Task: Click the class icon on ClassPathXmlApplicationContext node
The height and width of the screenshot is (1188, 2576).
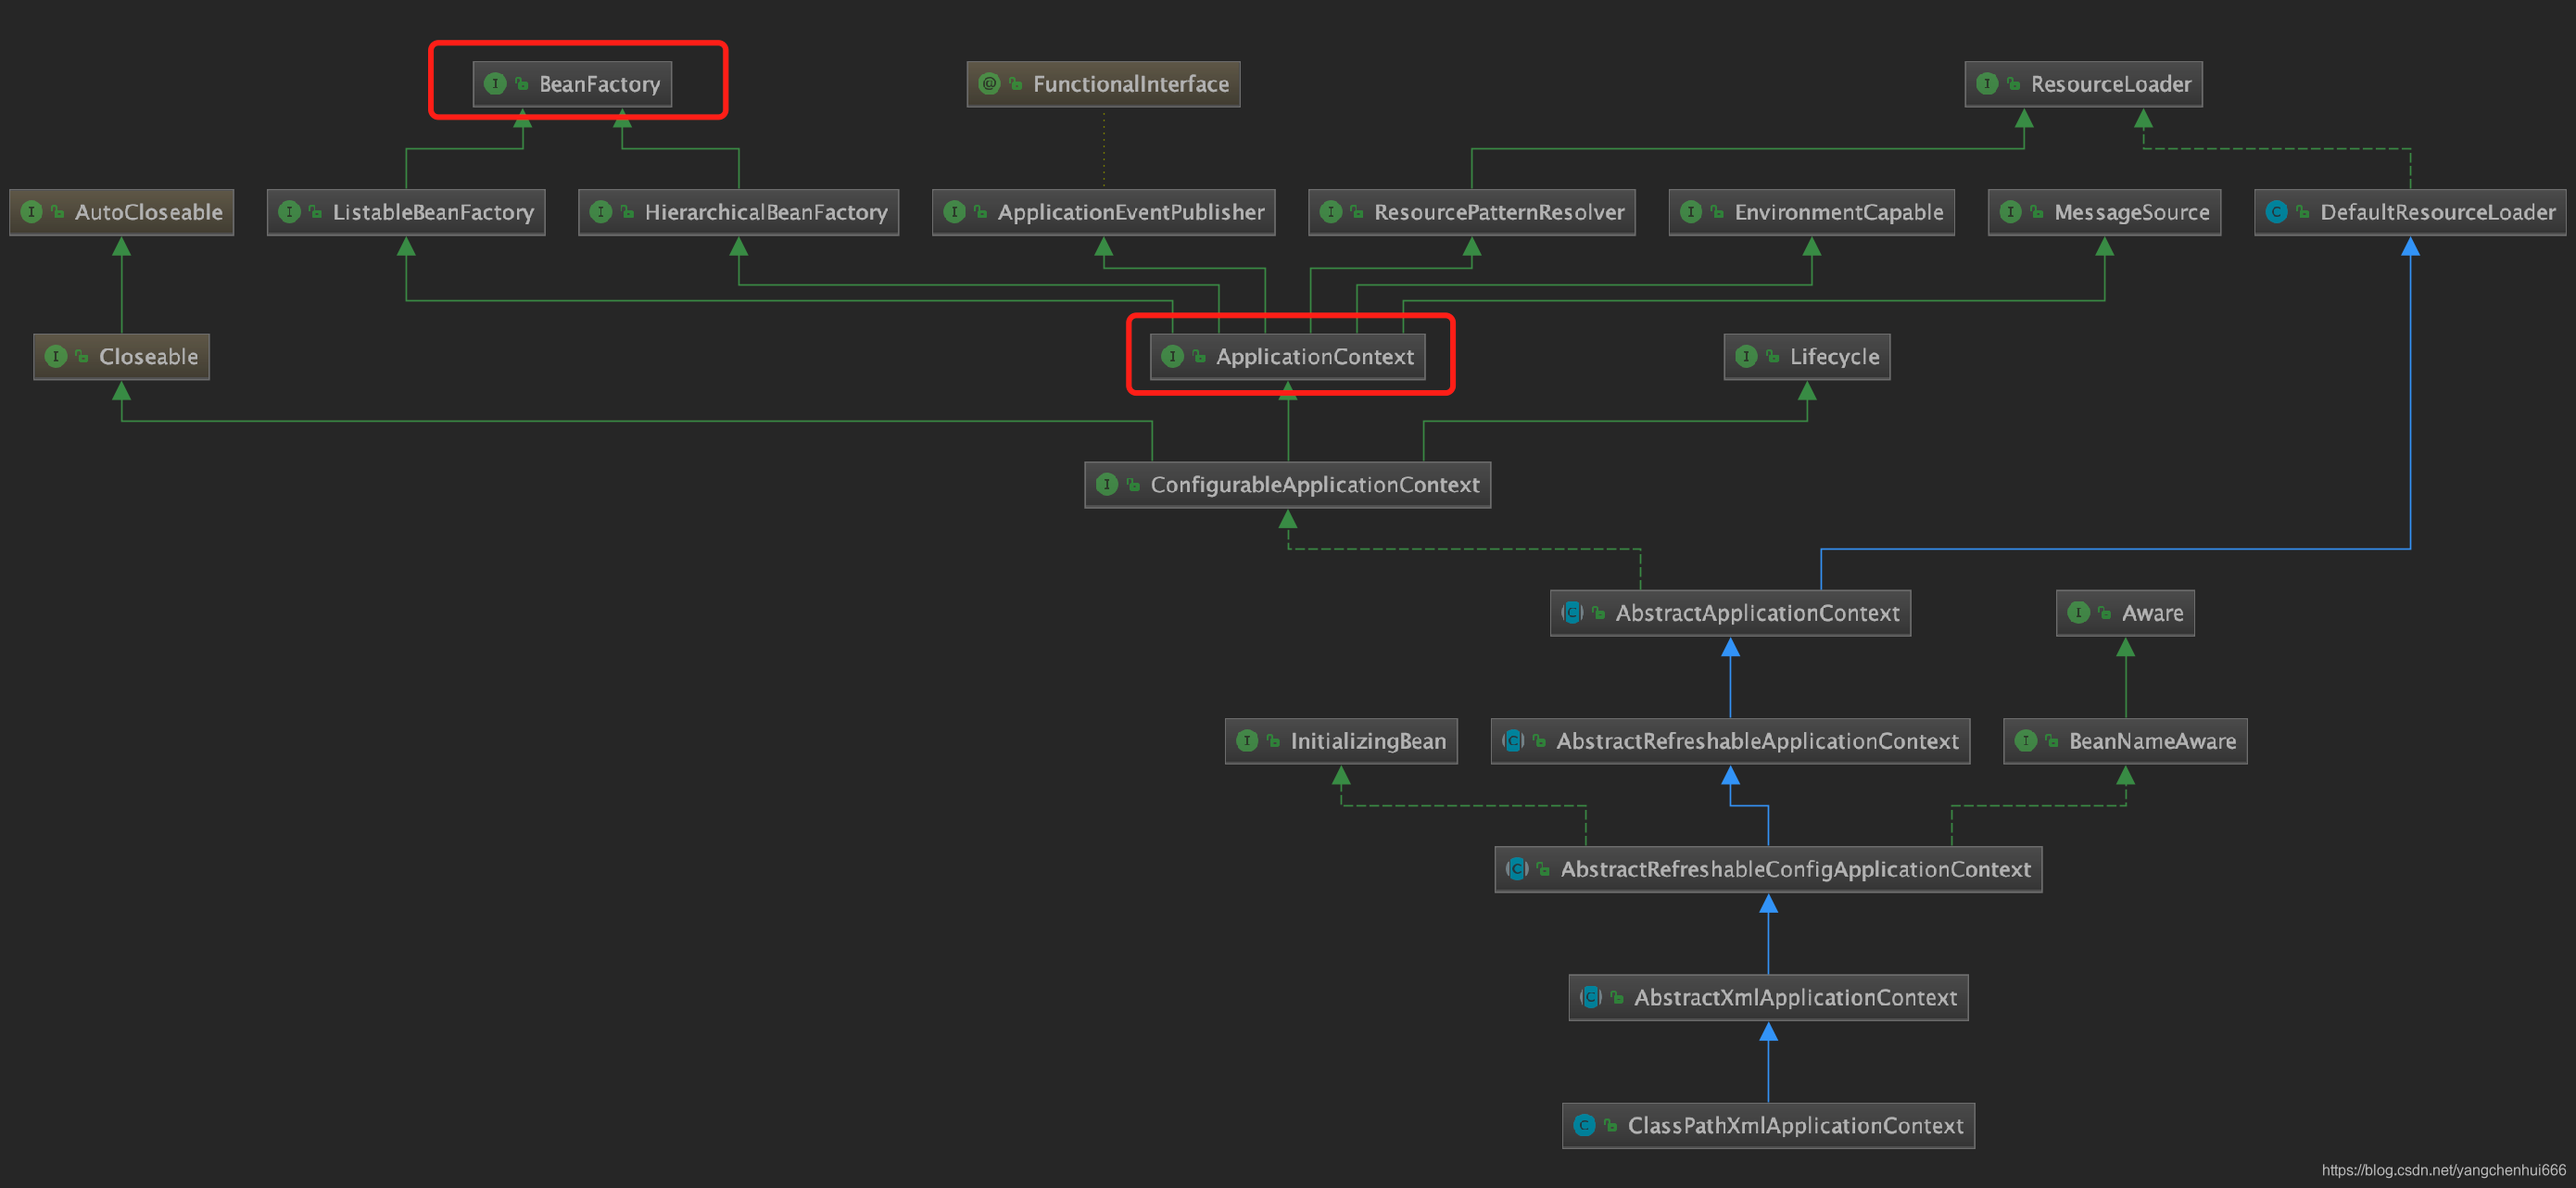Action: [1584, 1125]
